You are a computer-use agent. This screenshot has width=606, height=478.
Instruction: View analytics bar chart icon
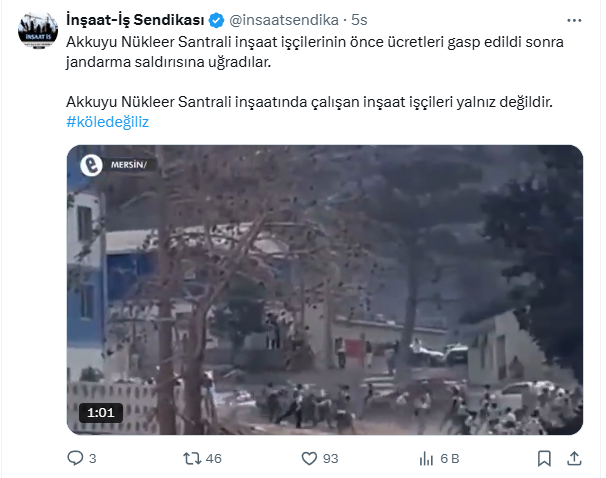coord(426,459)
